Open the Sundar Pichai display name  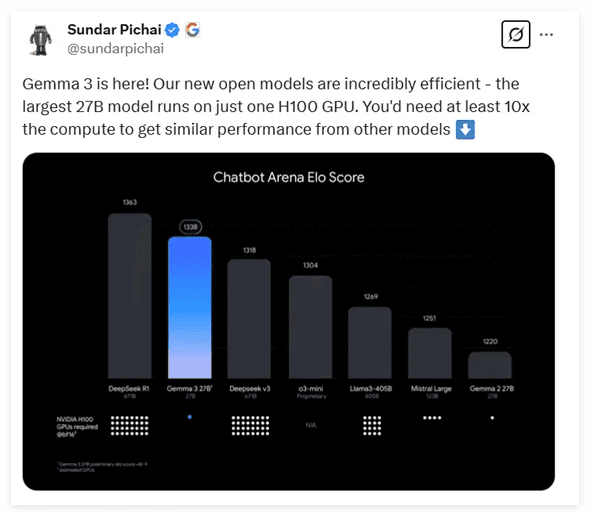pos(114,30)
